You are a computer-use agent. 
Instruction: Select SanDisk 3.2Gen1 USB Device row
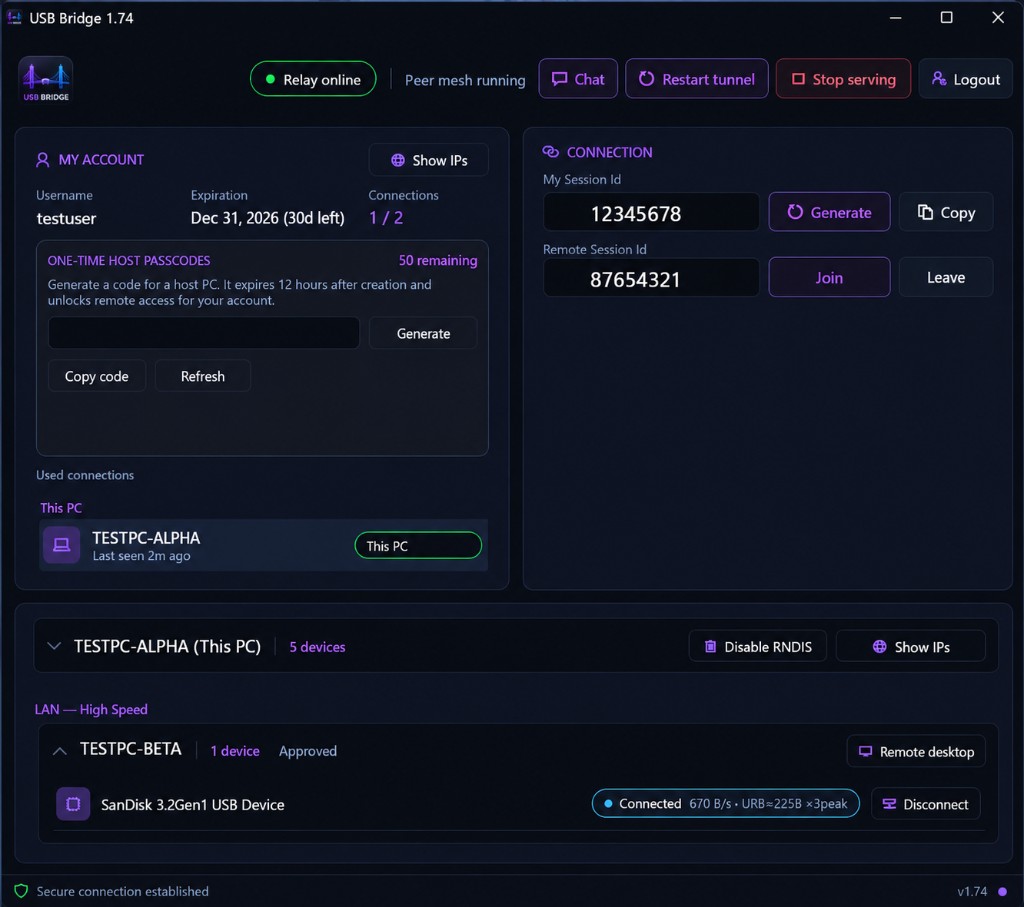coord(519,804)
